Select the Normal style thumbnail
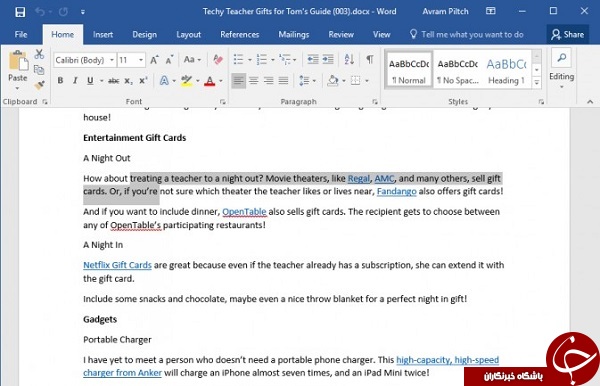Image resolution: width=600 pixels, height=386 pixels. coord(409,70)
